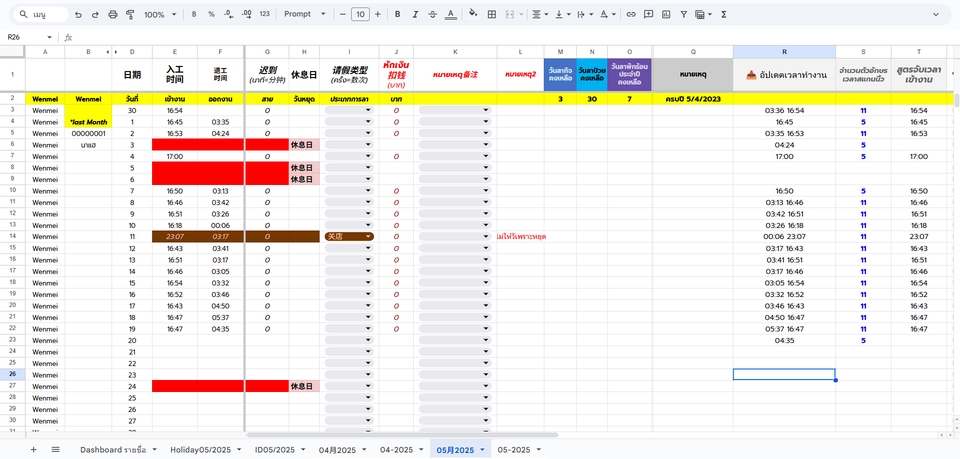Image resolution: width=960 pixels, height=459 pixels.
Task: Open the 100% zoom dropdown
Action: tap(160, 14)
